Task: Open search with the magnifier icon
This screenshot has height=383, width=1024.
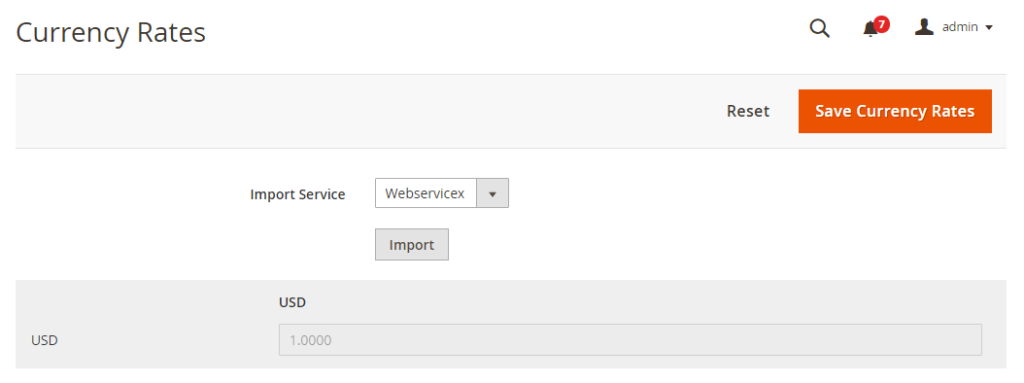Action: pyautogui.click(x=819, y=28)
